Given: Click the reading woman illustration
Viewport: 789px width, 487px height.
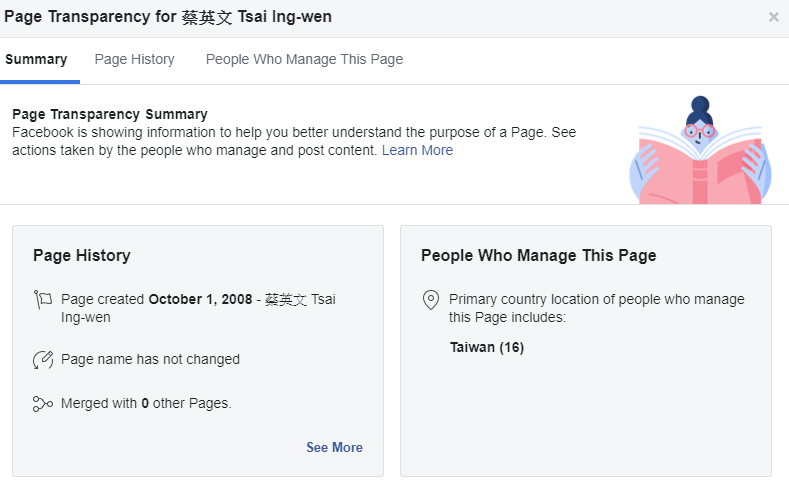Looking at the screenshot, I should [x=700, y=150].
